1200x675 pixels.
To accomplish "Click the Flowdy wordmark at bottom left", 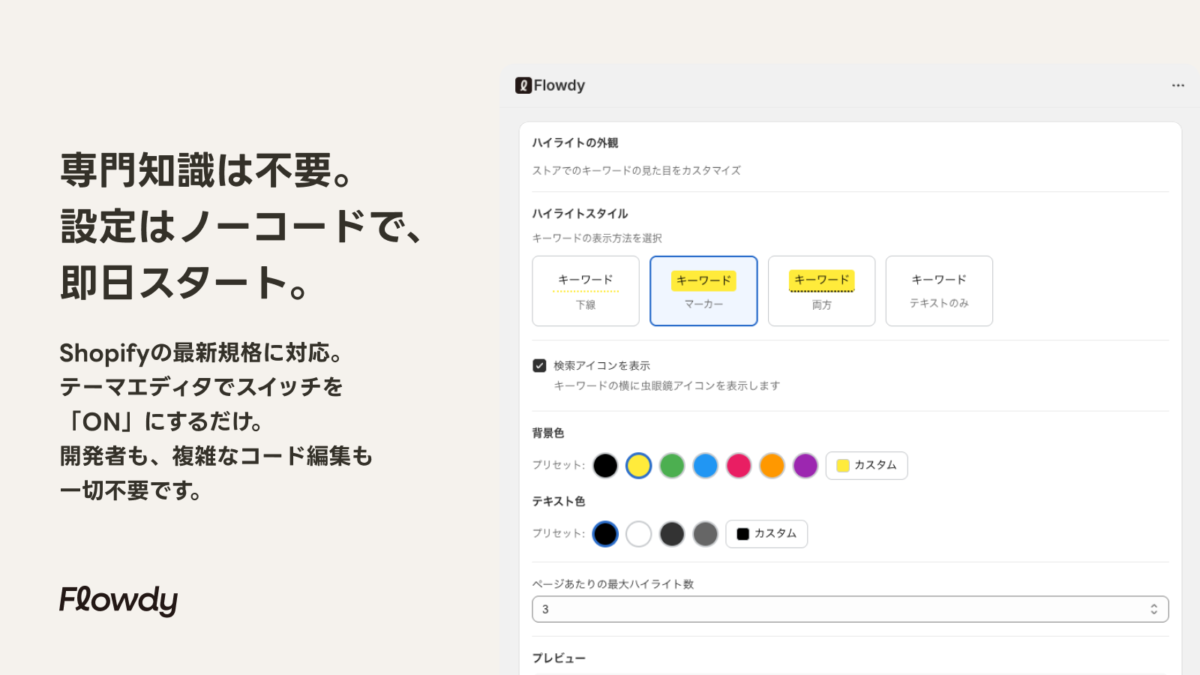I will 118,600.
